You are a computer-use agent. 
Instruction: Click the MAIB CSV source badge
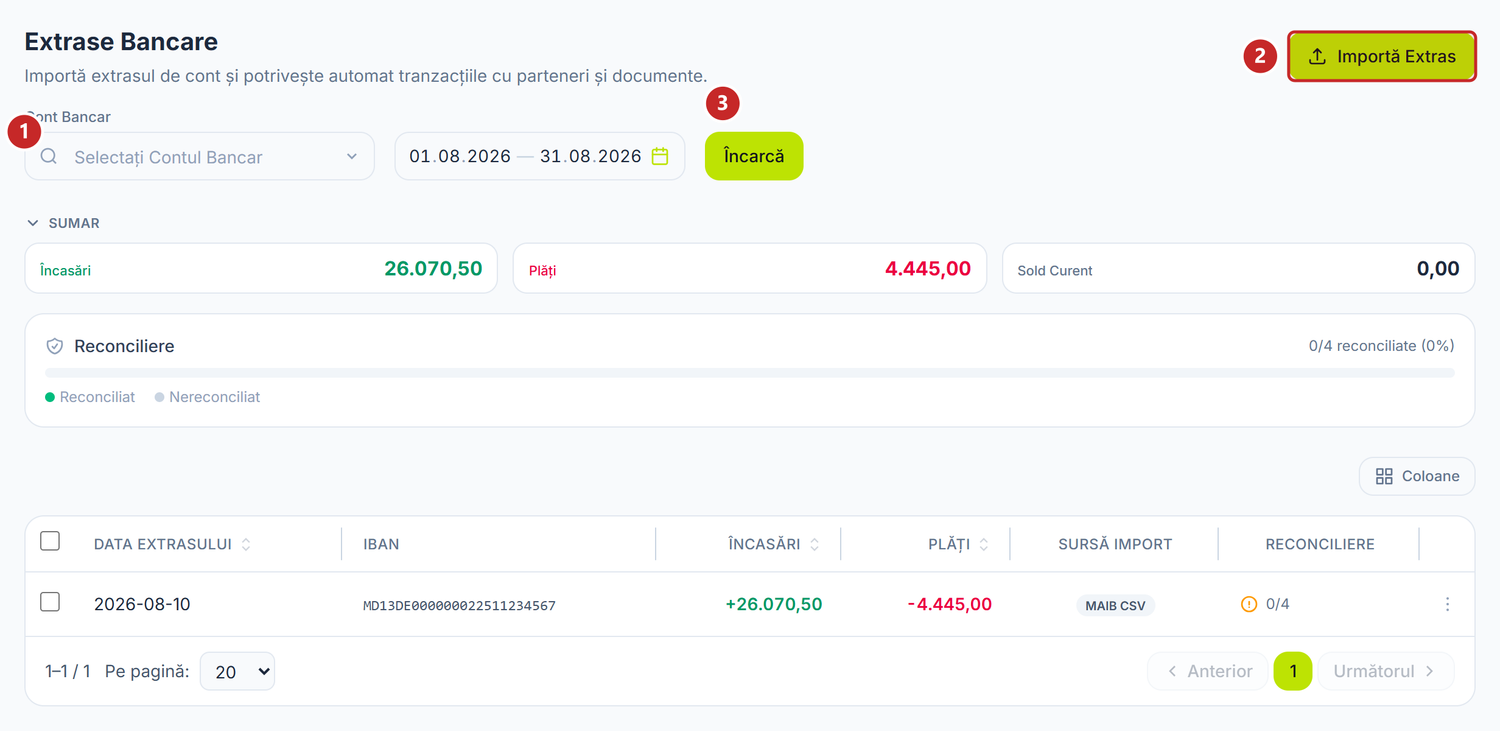pyautogui.click(x=1115, y=605)
